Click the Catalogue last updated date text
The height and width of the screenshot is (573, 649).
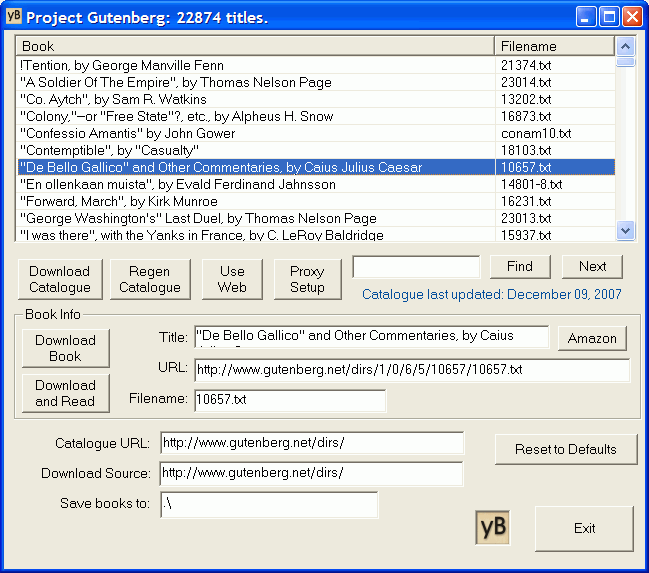click(x=492, y=294)
